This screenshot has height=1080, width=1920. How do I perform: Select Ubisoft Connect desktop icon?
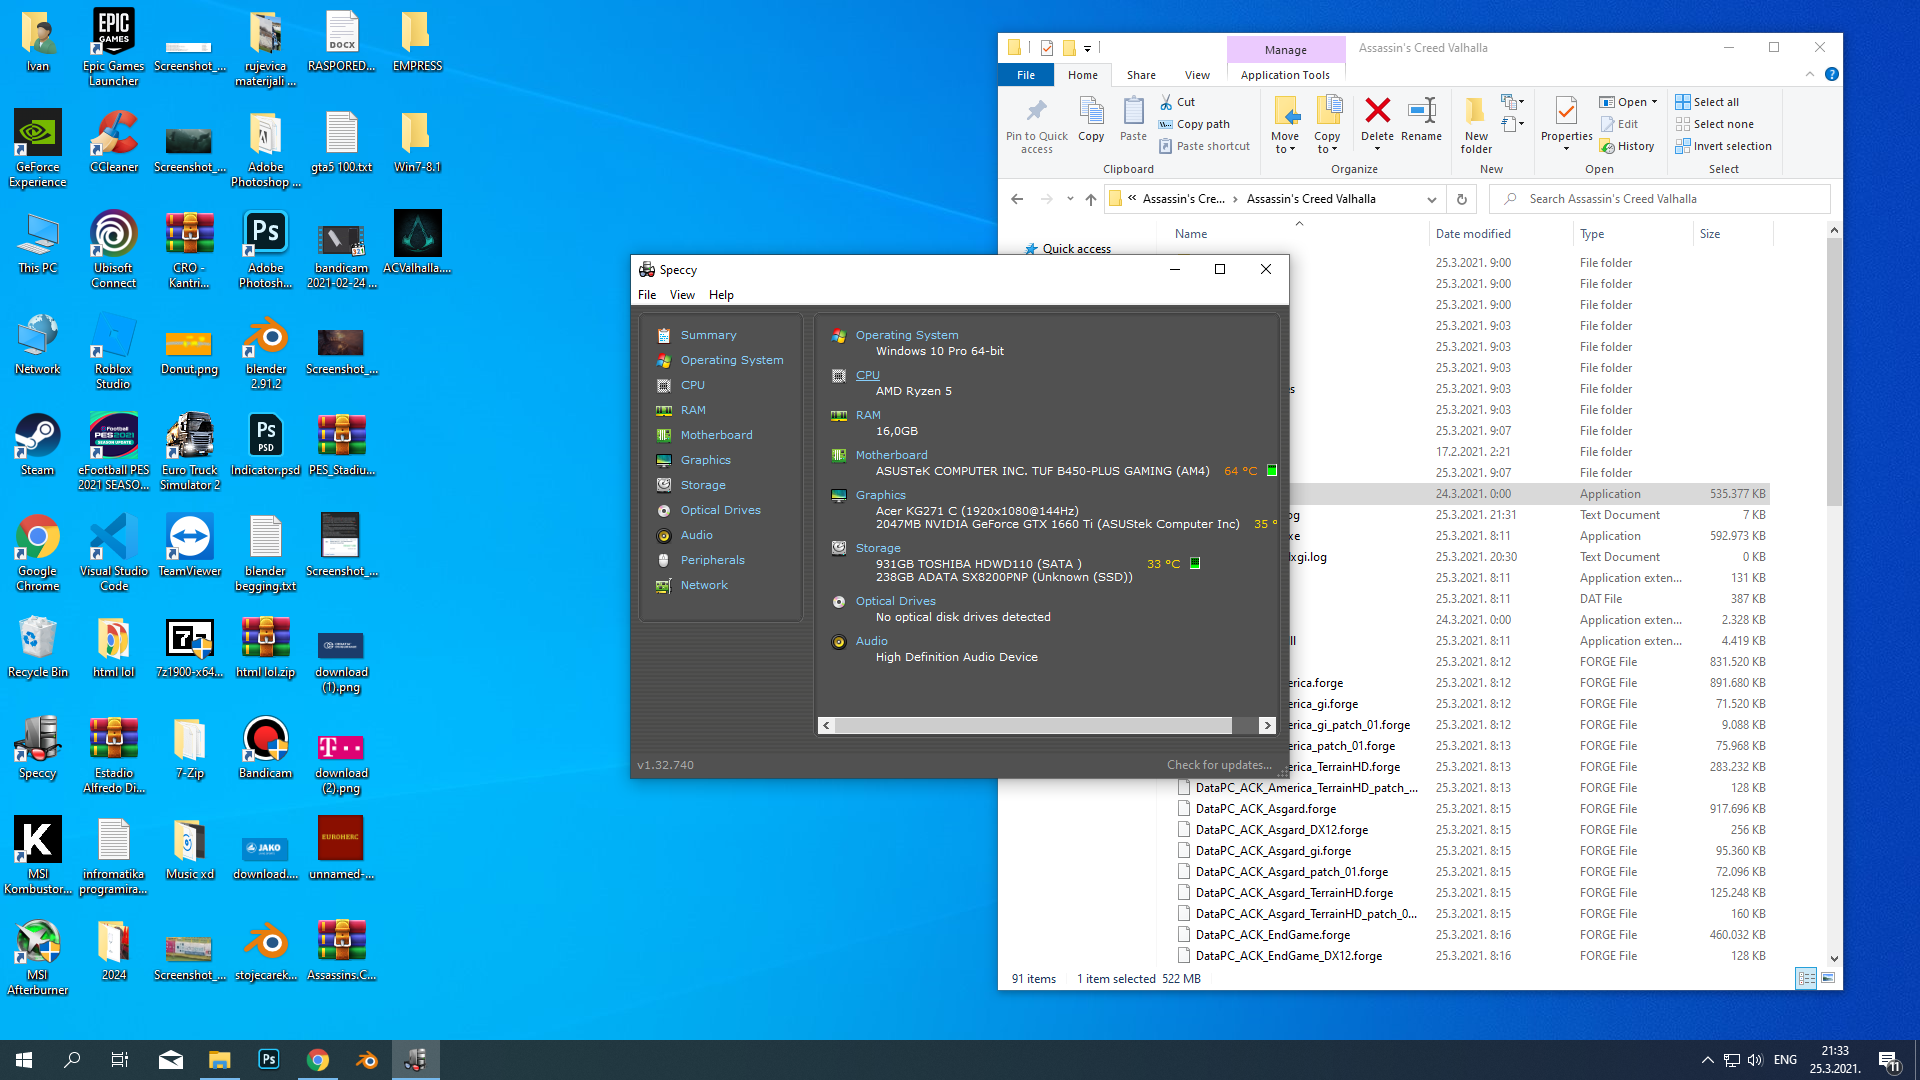pos(114,250)
